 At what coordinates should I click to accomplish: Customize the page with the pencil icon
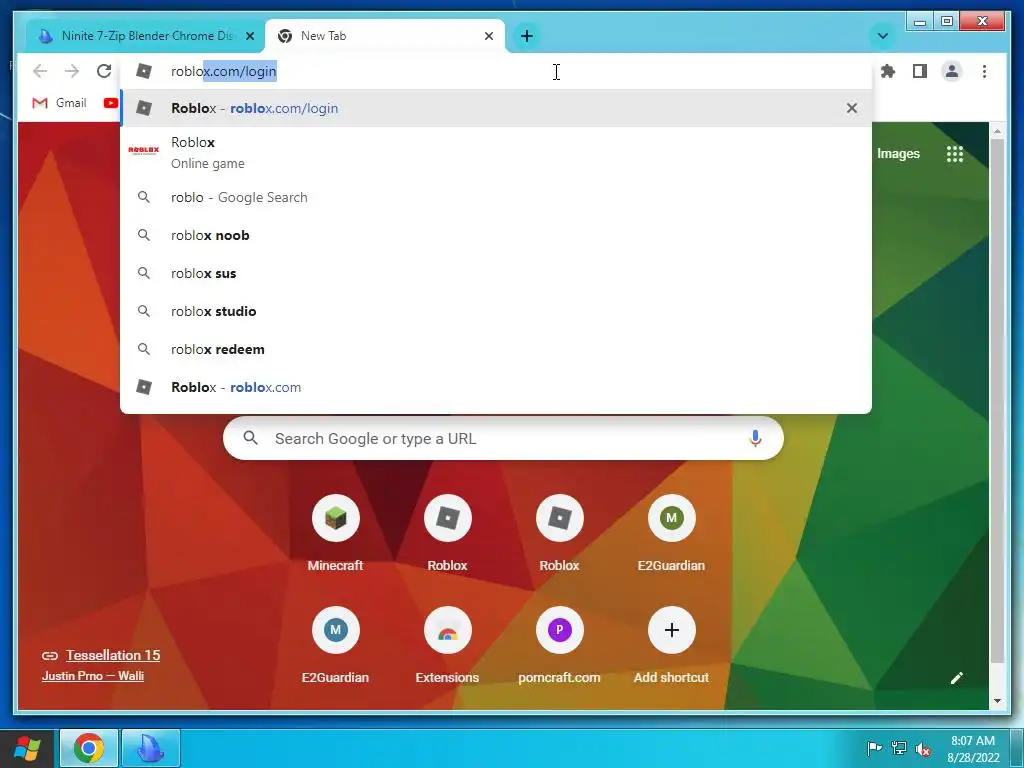click(x=957, y=678)
